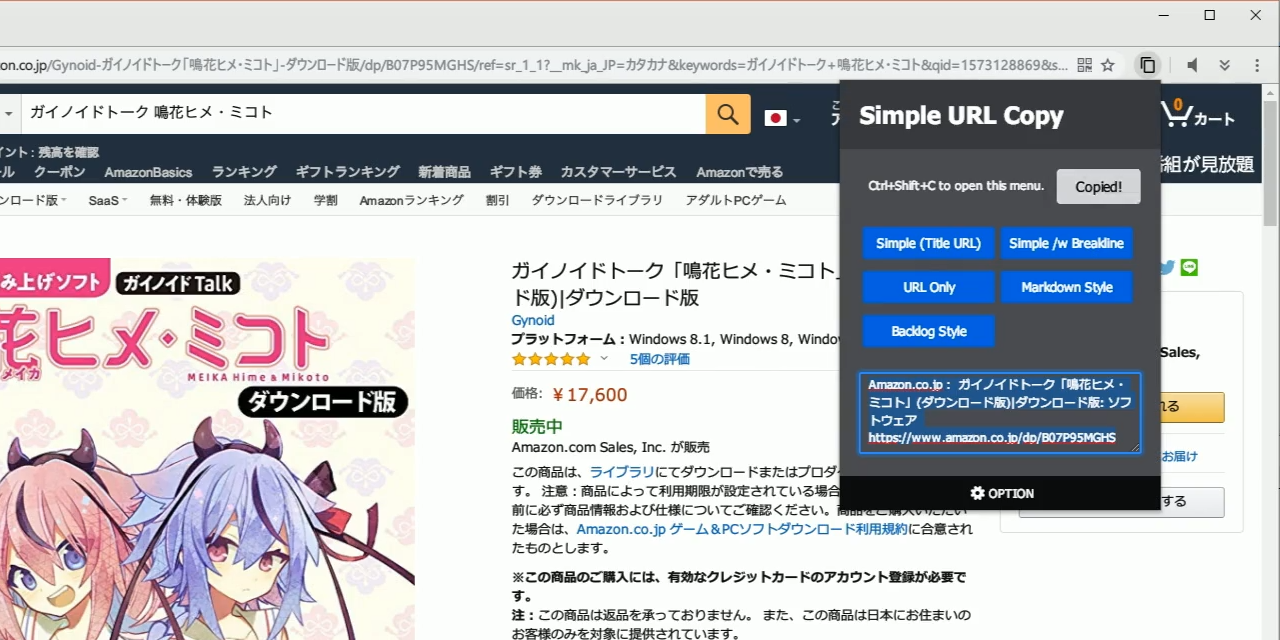Open the Japan flag language selector
The height and width of the screenshot is (640, 1280).
coord(782,118)
